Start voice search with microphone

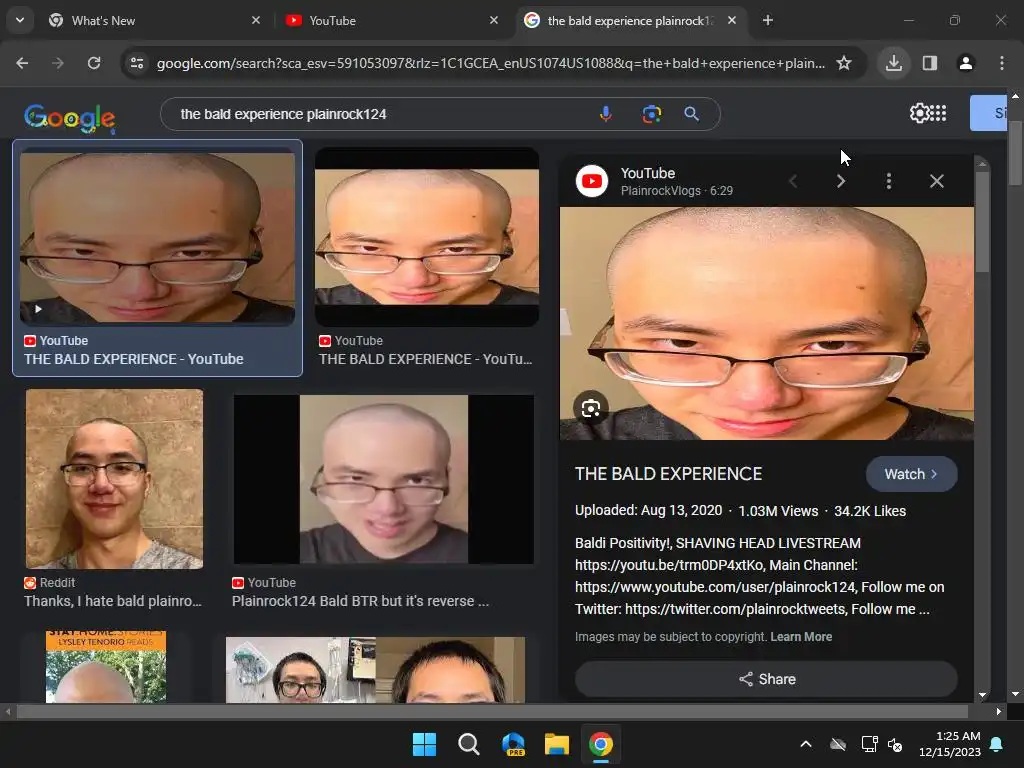(x=606, y=114)
